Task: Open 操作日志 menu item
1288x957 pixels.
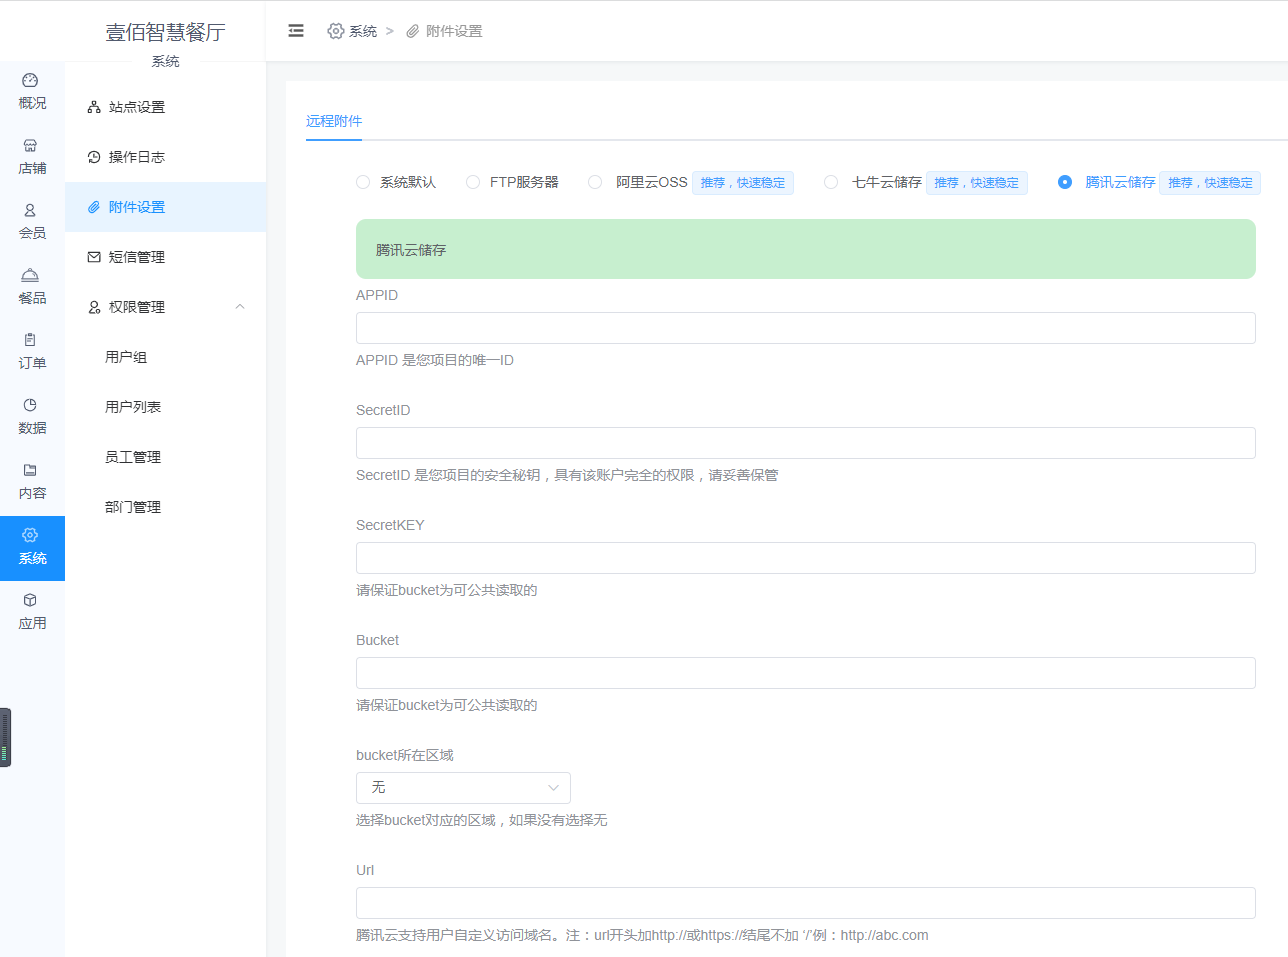Action: [x=166, y=157]
